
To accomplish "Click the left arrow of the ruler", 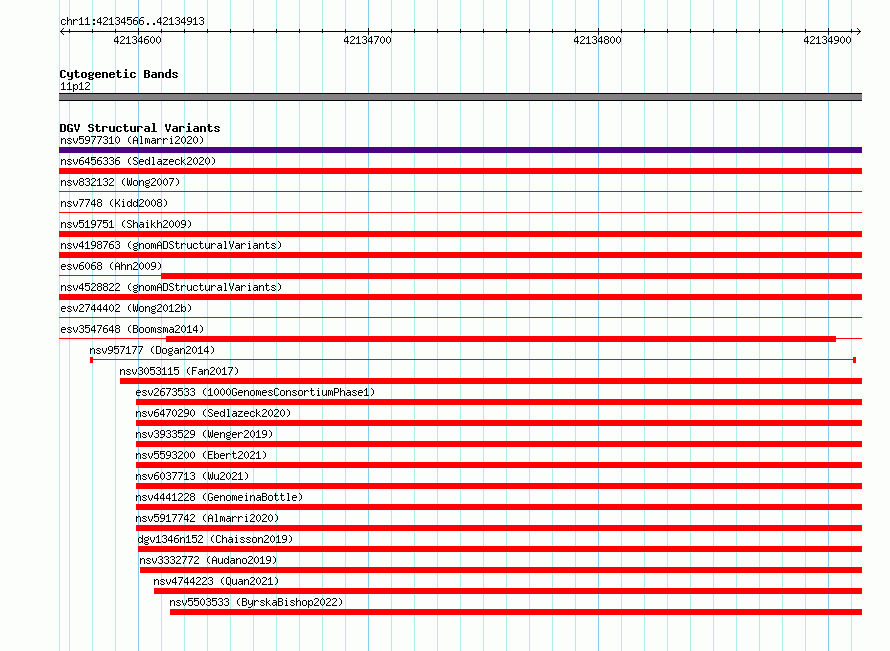I will click(x=62, y=32).
